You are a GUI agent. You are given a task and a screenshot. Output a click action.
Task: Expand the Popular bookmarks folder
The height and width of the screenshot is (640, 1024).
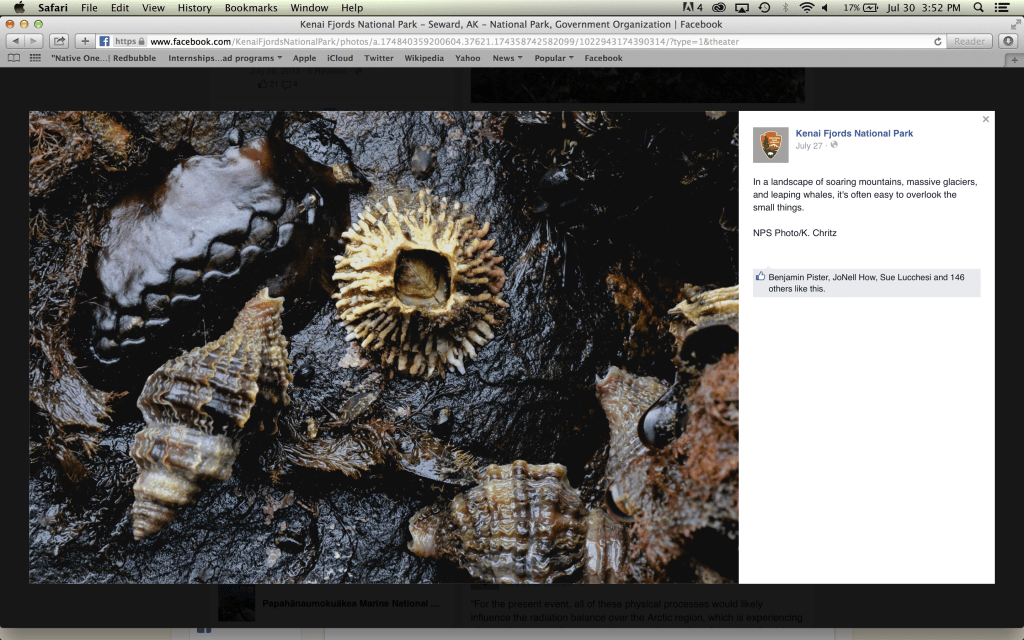(554, 58)
